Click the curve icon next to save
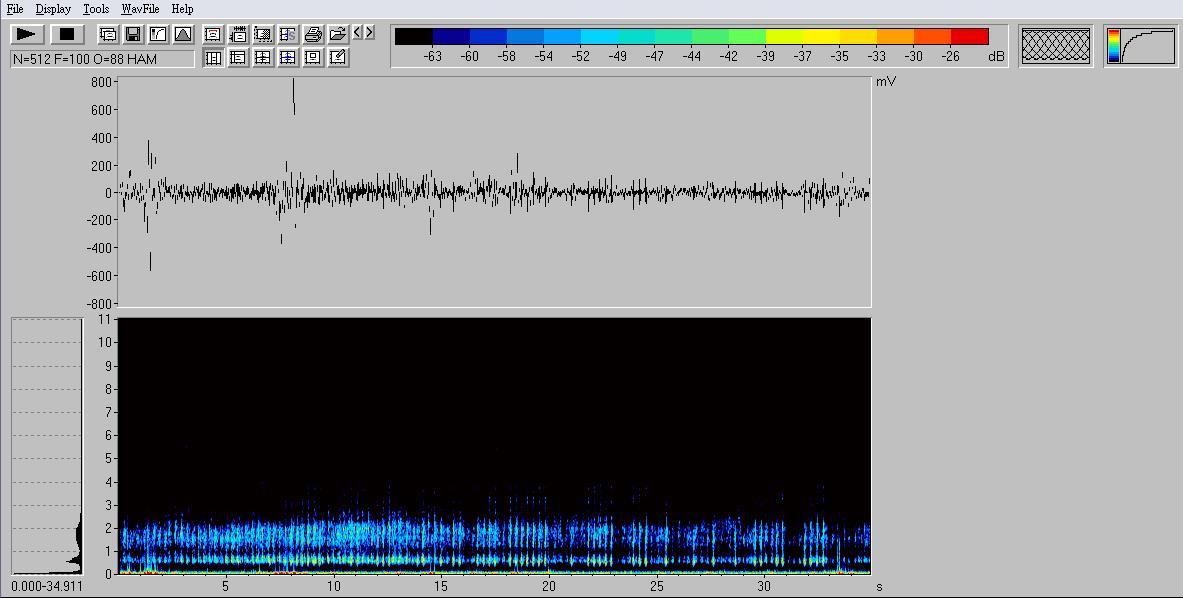 click(158, 34)
